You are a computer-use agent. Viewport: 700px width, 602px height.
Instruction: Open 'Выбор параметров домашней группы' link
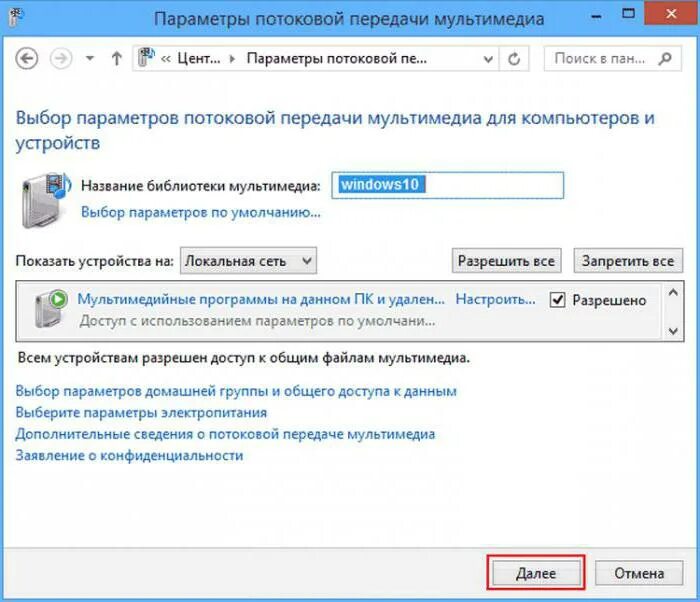pos(236,391)
